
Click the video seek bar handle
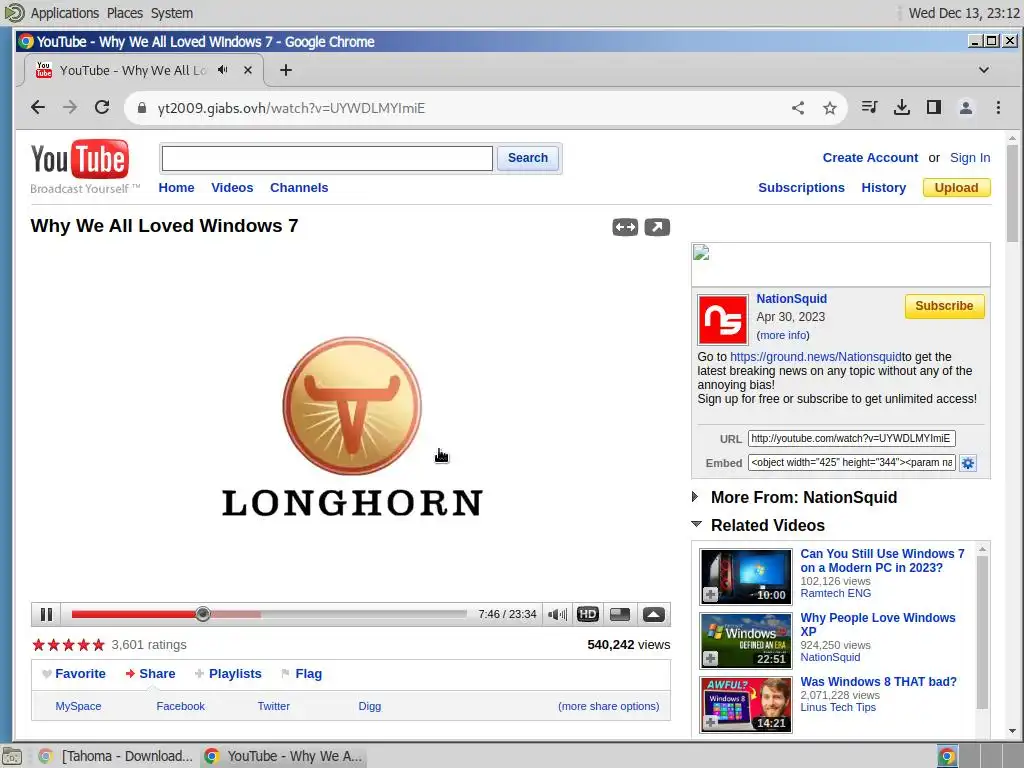coord(203,614)
